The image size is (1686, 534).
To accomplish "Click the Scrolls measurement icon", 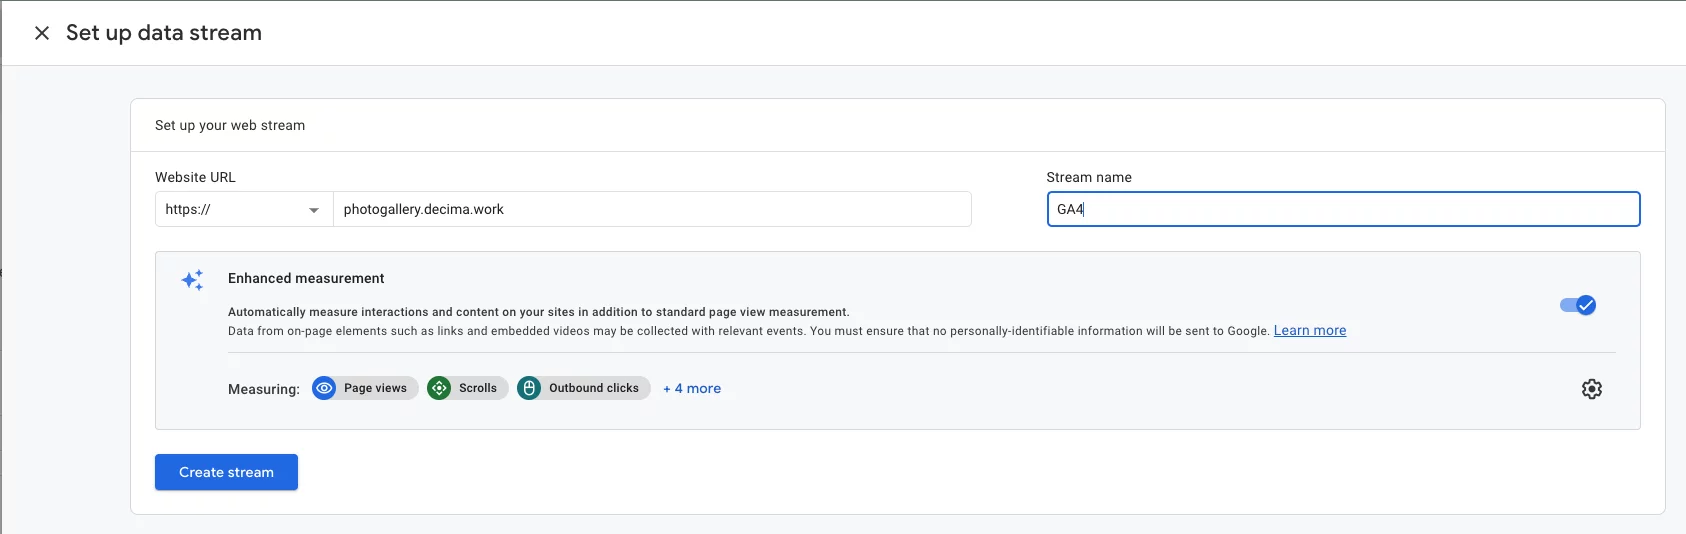I will [439, 388].
